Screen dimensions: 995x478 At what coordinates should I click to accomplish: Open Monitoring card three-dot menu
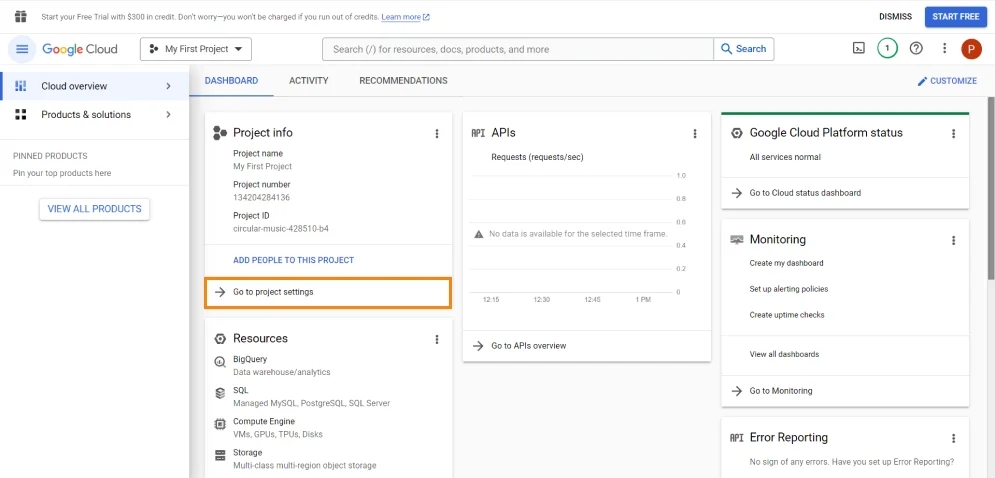tap(953, 240)
